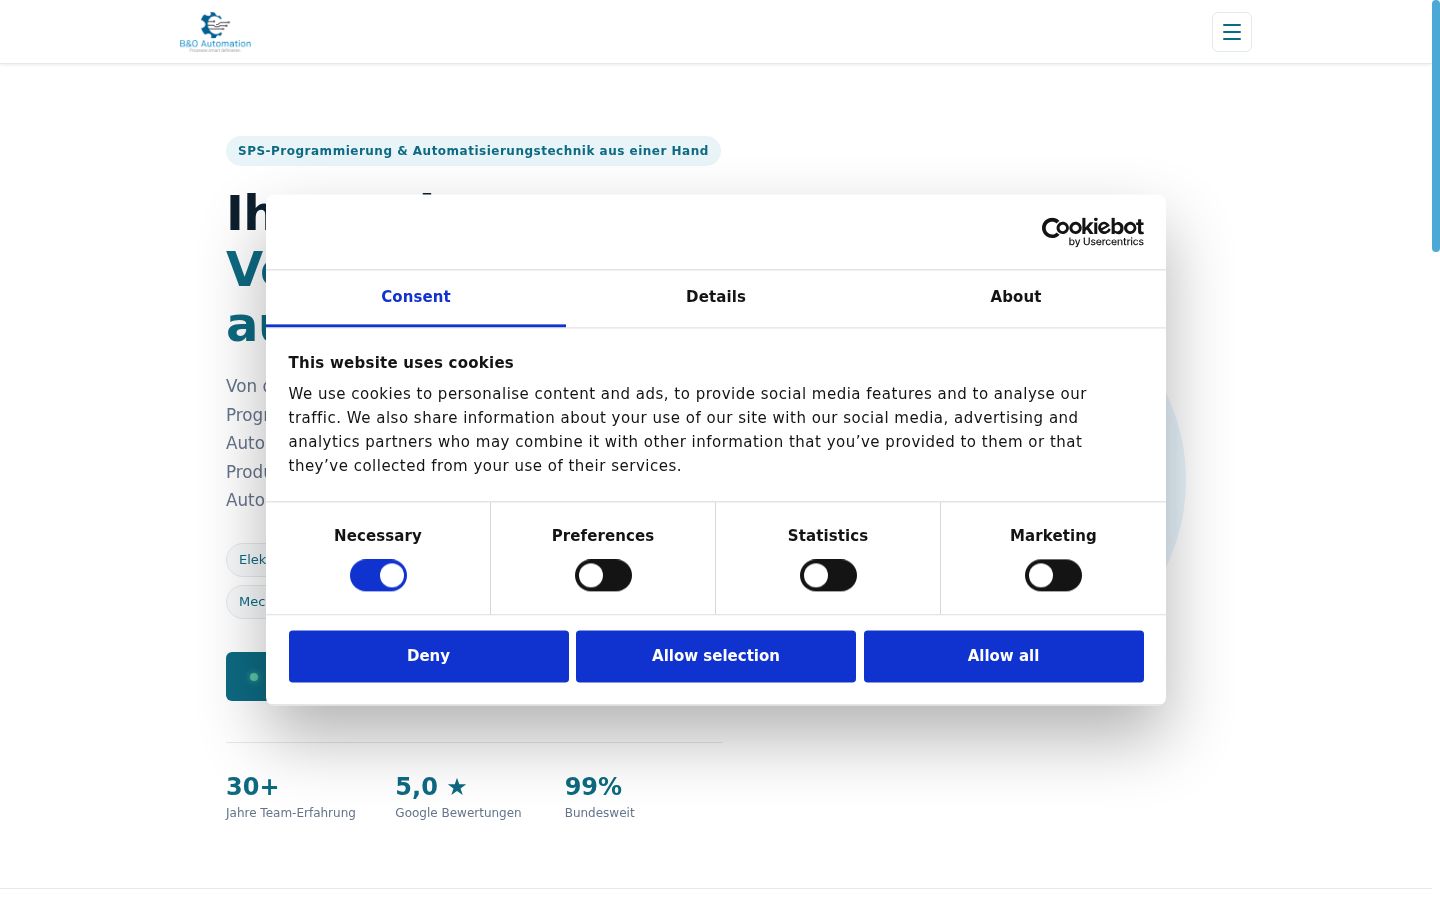Toggle the Necessary cookies switch
This screenshot has width=1440, height=900.
tap(378, 576)
